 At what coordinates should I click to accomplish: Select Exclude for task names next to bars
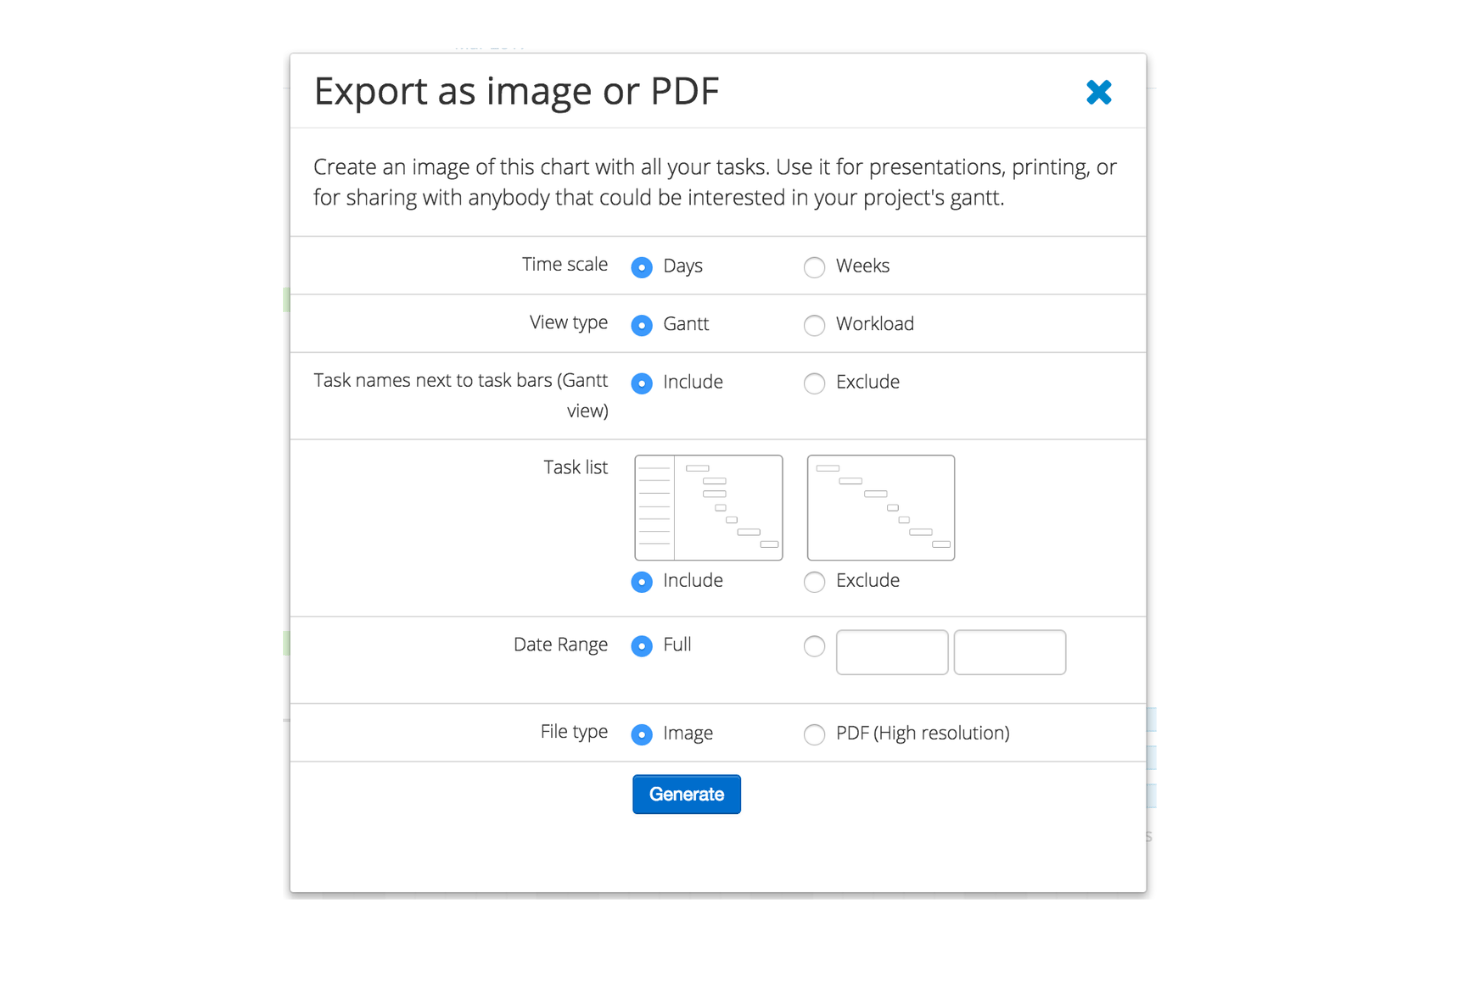point(815,383)
